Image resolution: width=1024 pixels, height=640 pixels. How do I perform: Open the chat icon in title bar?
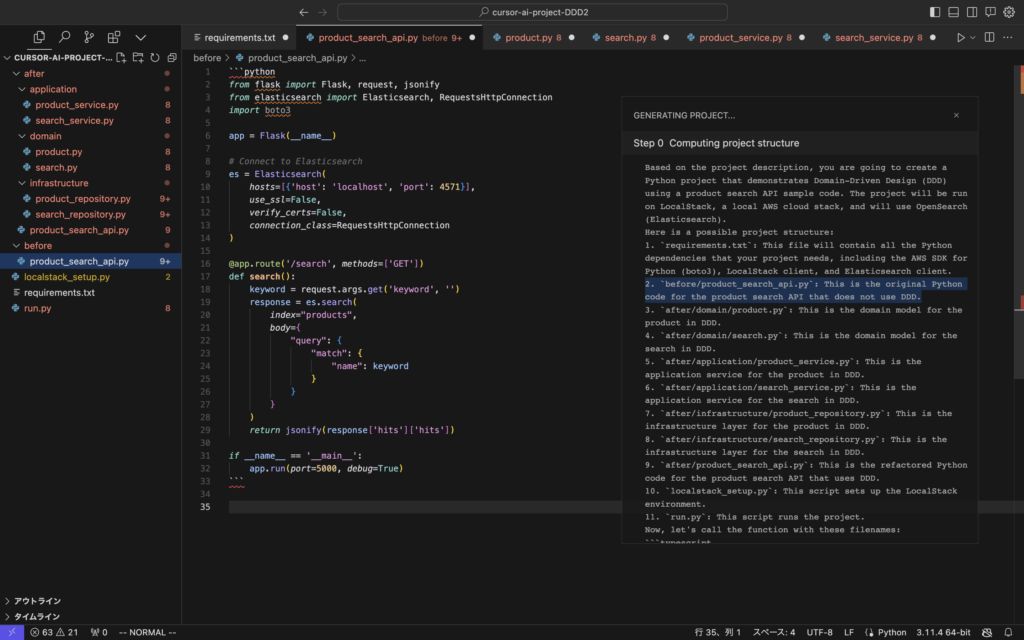(990, 12)
